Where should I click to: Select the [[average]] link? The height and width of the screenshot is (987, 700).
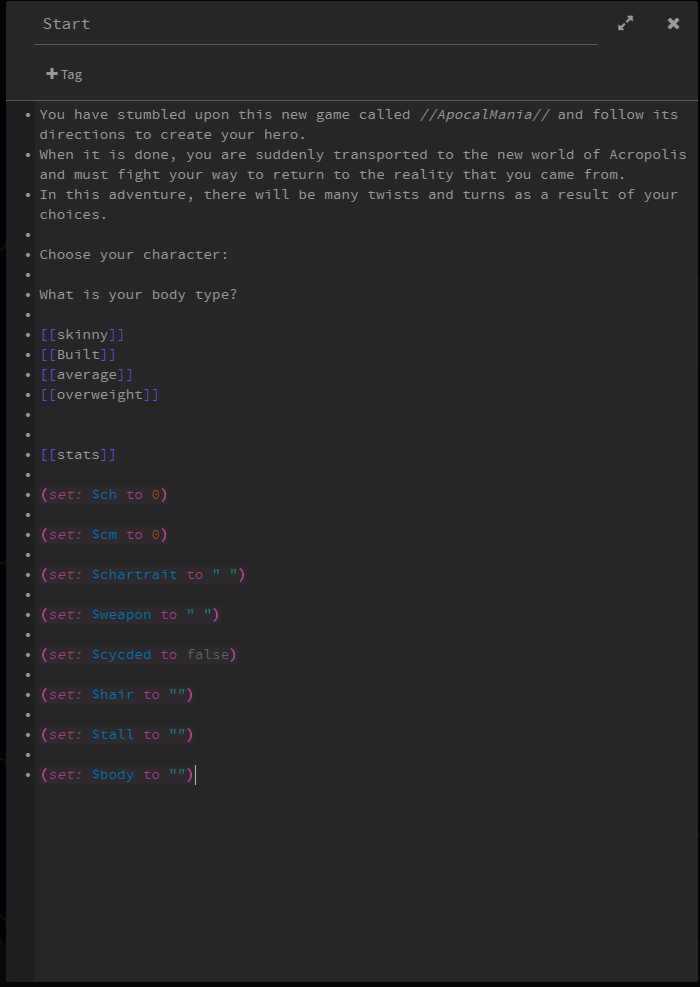pos(83,374)
